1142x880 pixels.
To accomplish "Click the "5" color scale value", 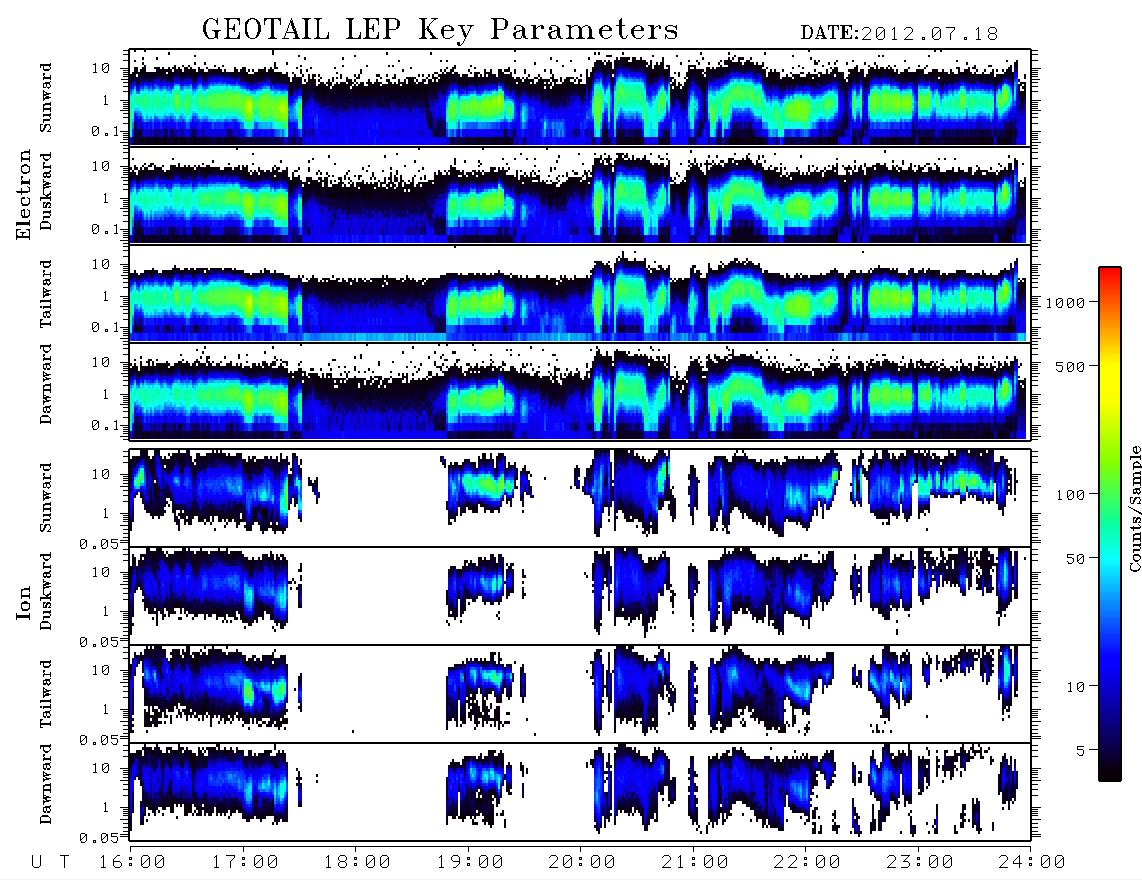I will [1080, 751].
